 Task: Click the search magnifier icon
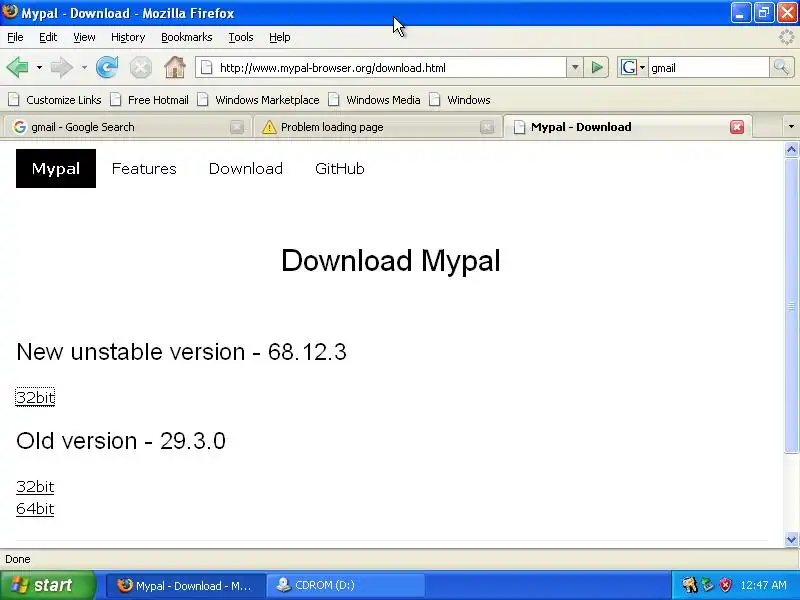(781, 67)
